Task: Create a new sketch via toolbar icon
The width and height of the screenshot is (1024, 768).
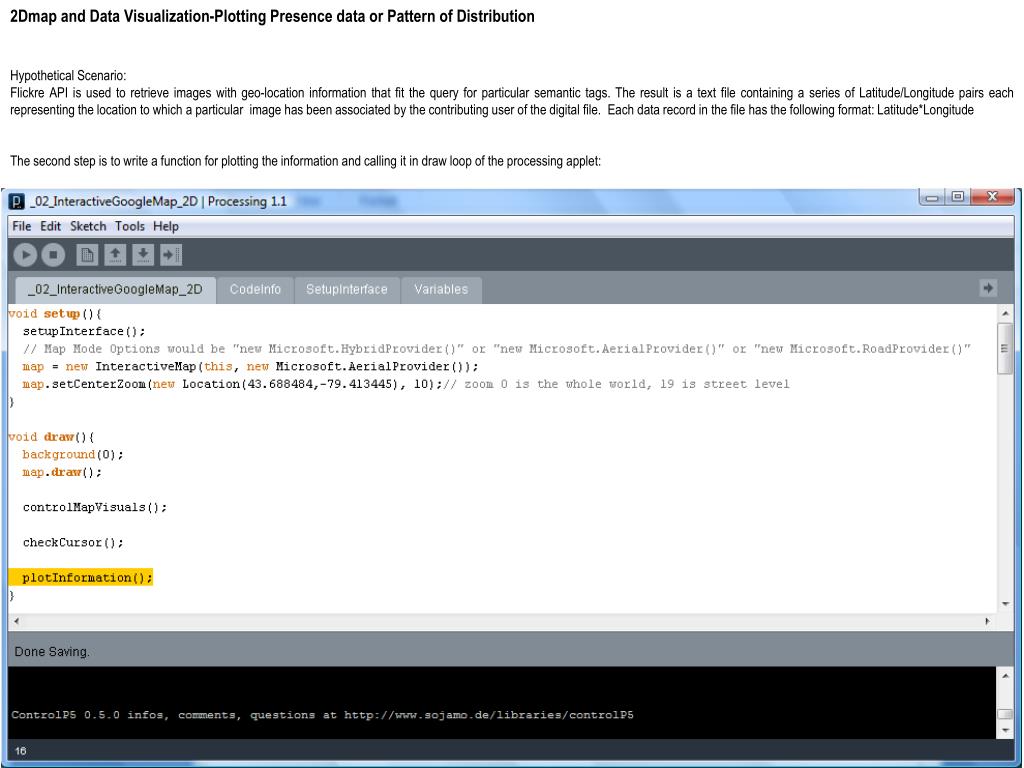Action: (x=87, y=255)
